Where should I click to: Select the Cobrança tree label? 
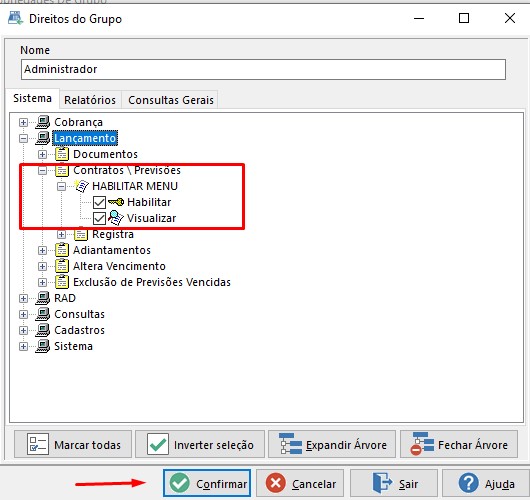[x=78, y=122]
